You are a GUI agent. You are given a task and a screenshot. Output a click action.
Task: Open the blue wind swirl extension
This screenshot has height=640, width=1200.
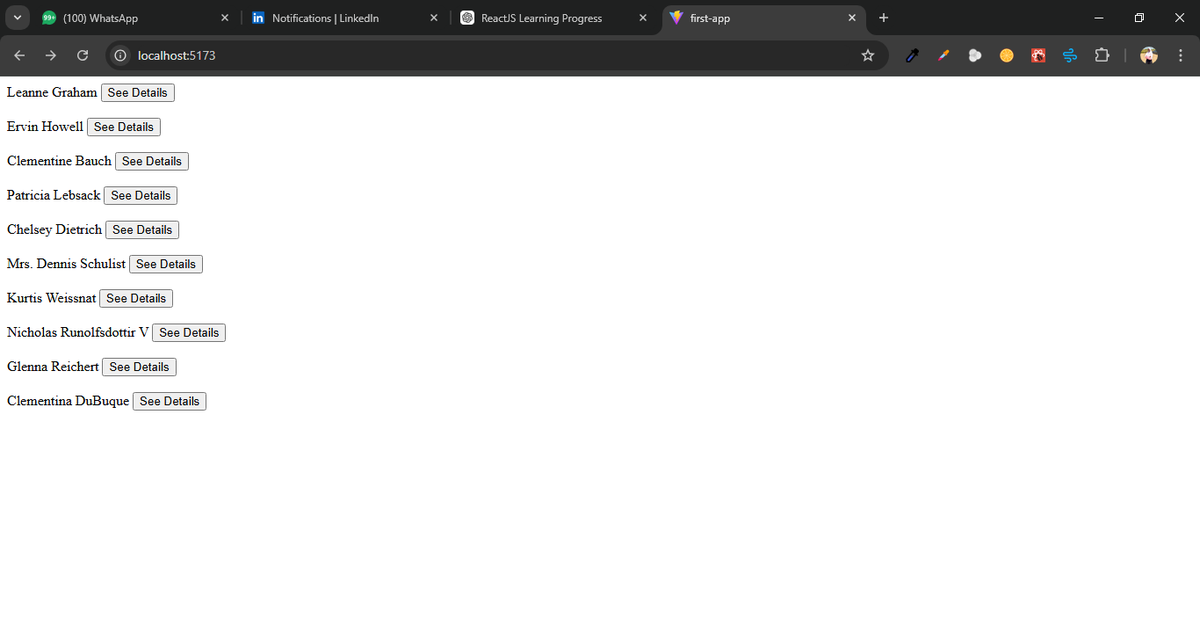(x=1070, y=55)
